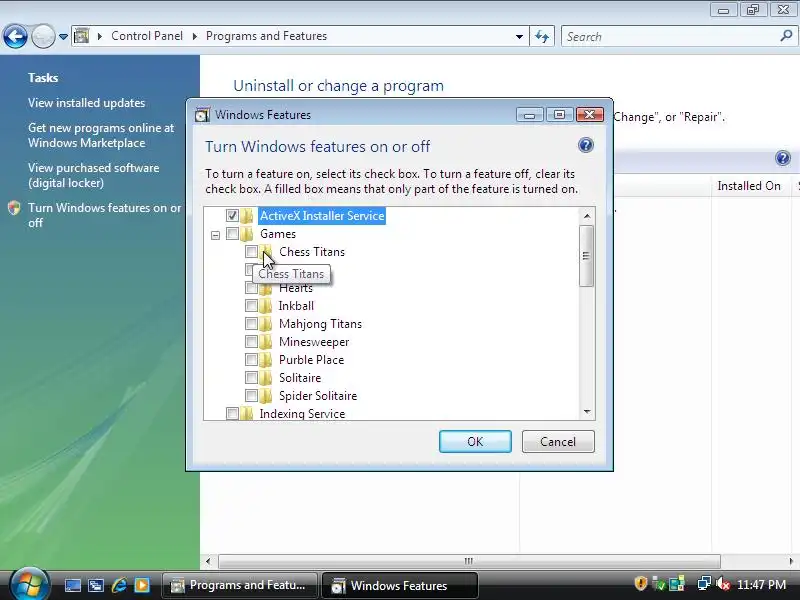Enable the Chess Titans checkbox
The width and height of the screenshot is (800, 600).
(x=251, y=252)
